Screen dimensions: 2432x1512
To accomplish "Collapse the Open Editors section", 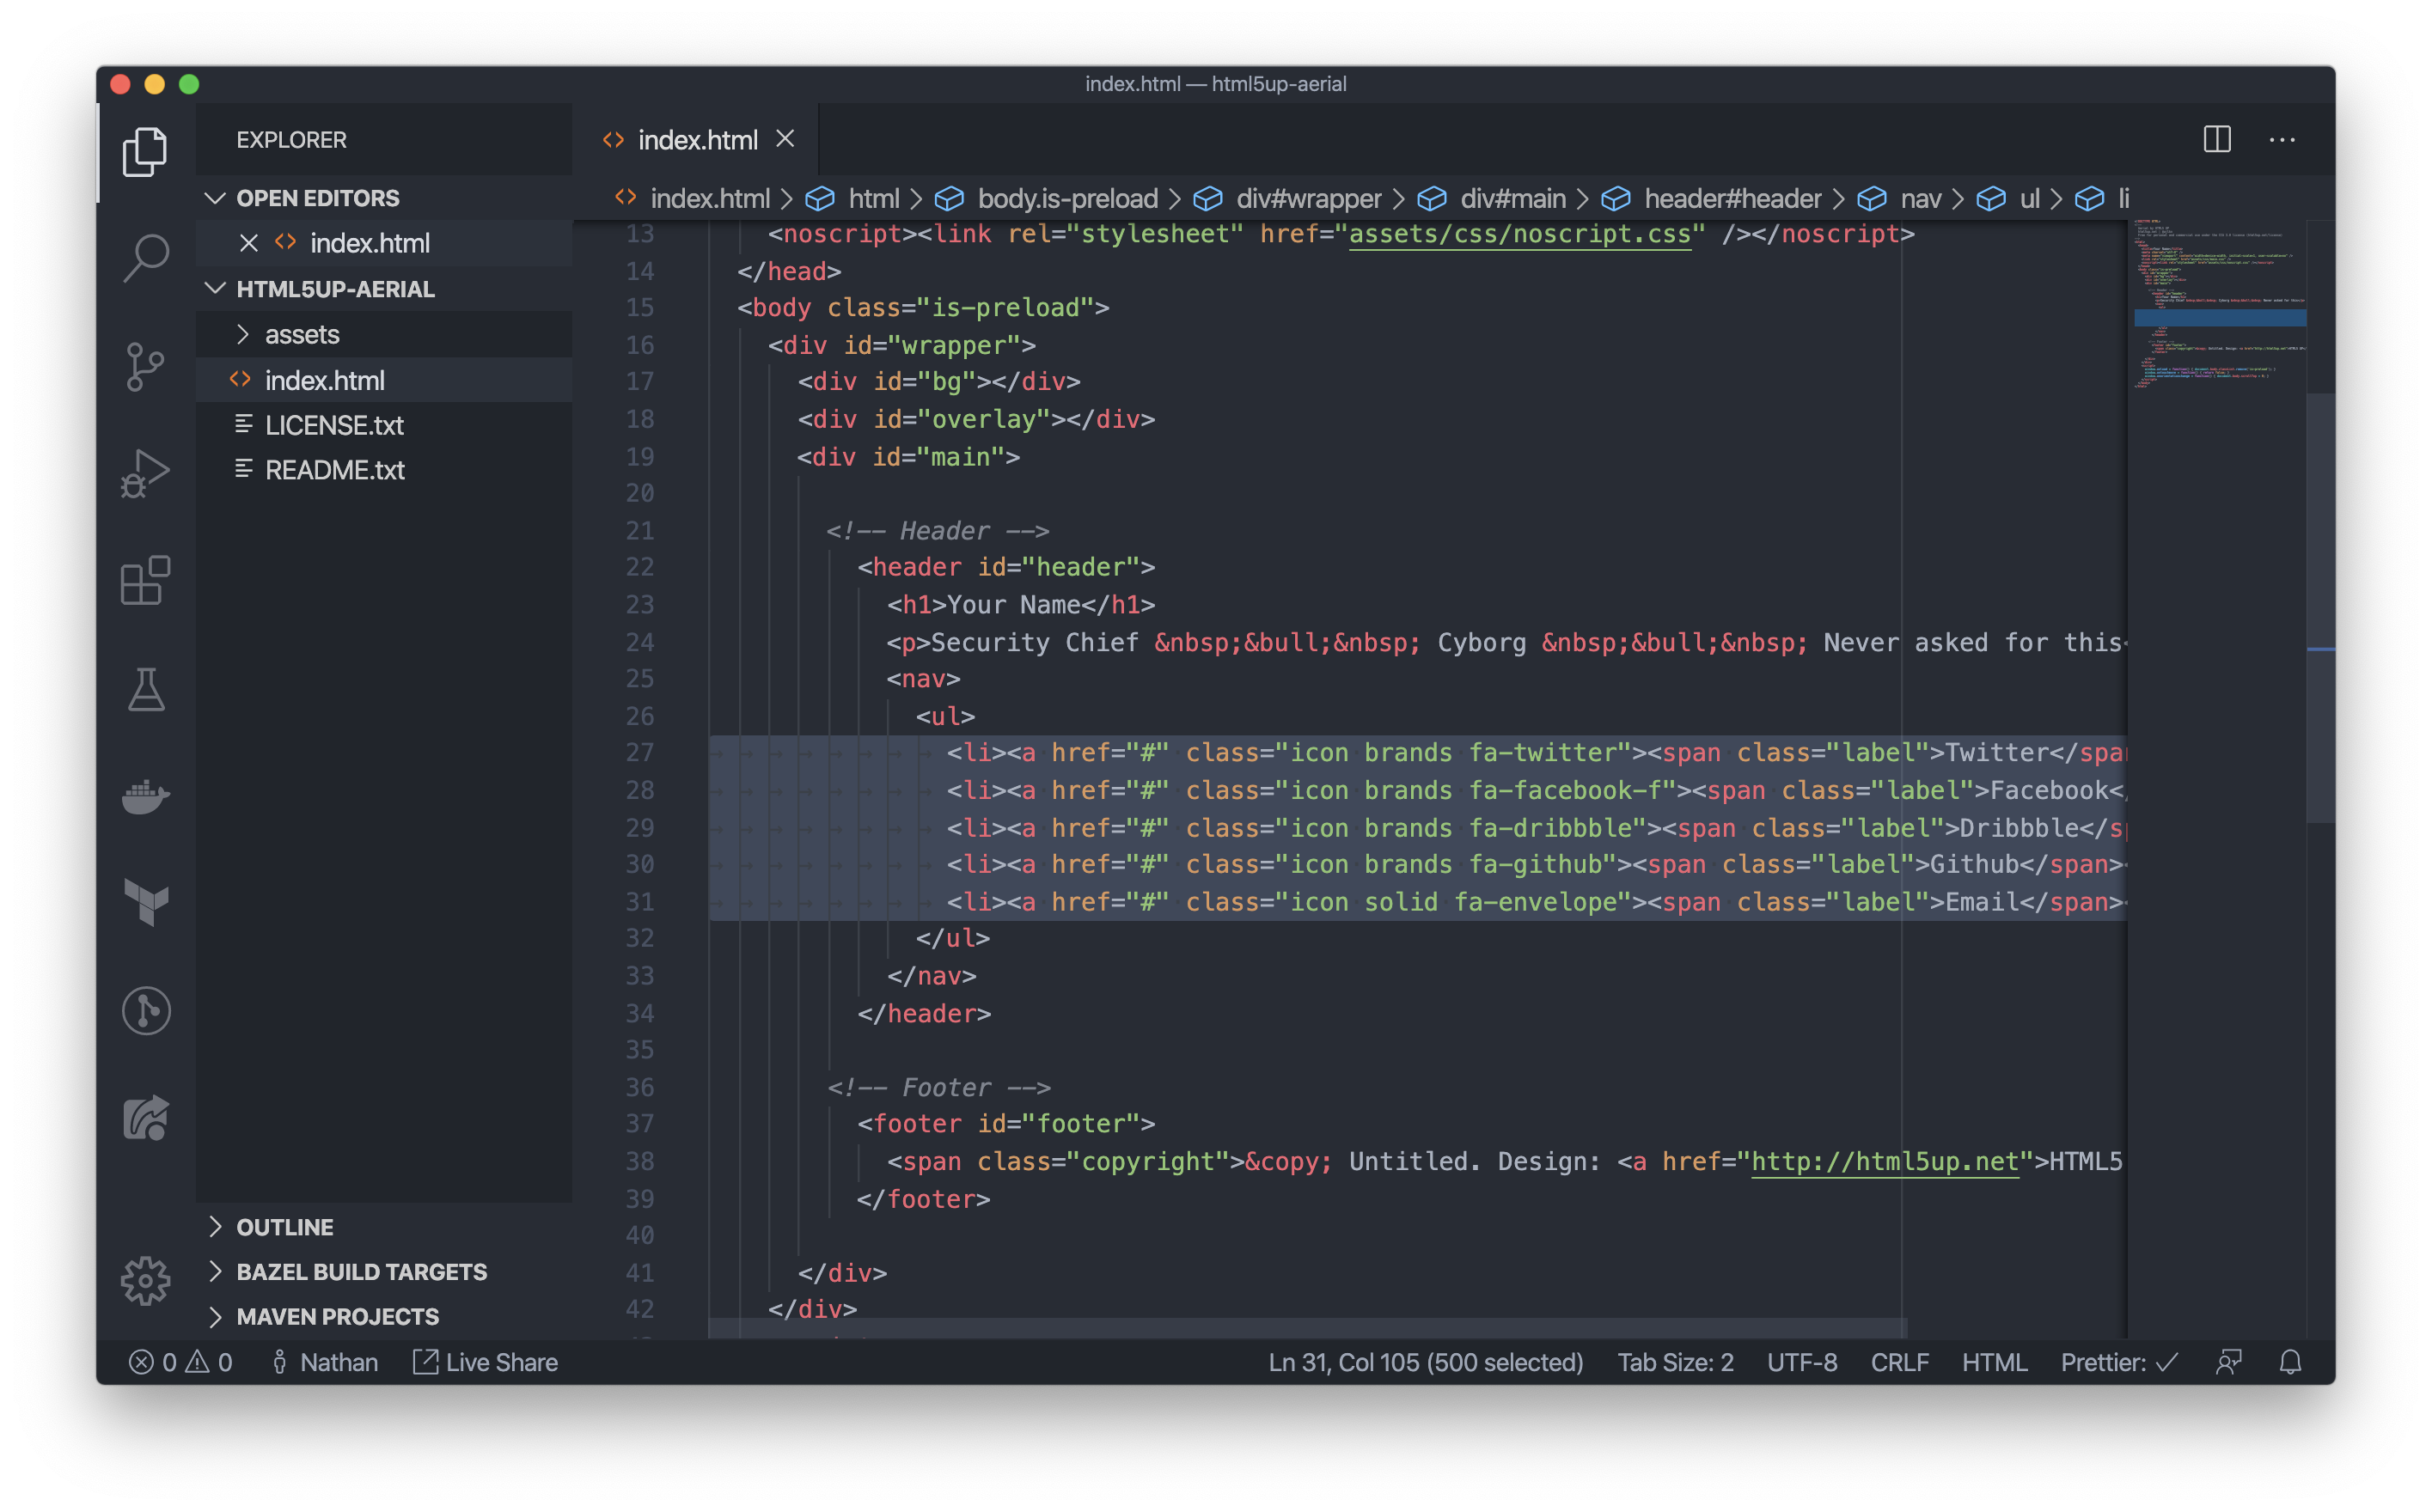I will [x=317, y=198].
